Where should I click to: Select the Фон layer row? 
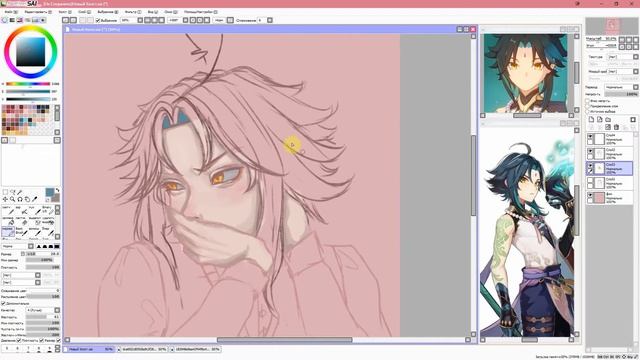click(x=610, y=197)
